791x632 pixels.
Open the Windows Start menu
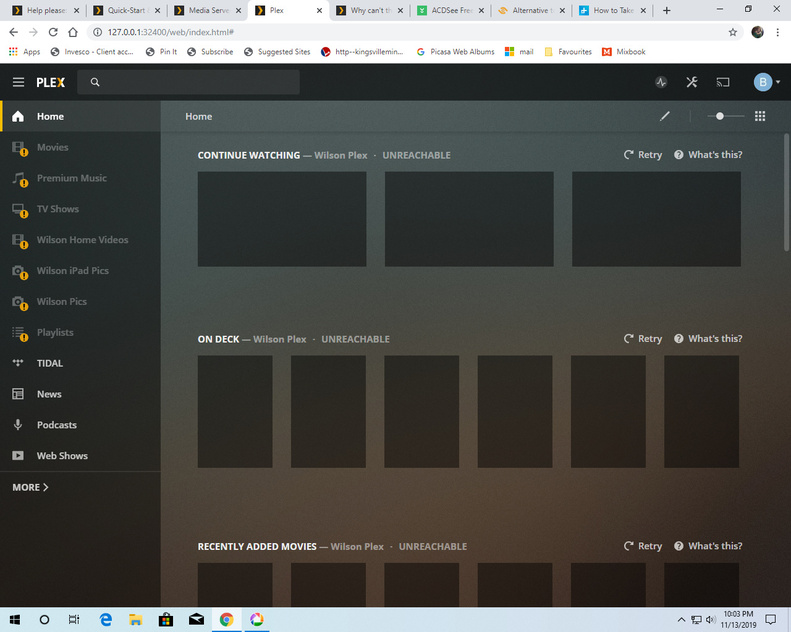pyautogui.click(x=15, y=619)
